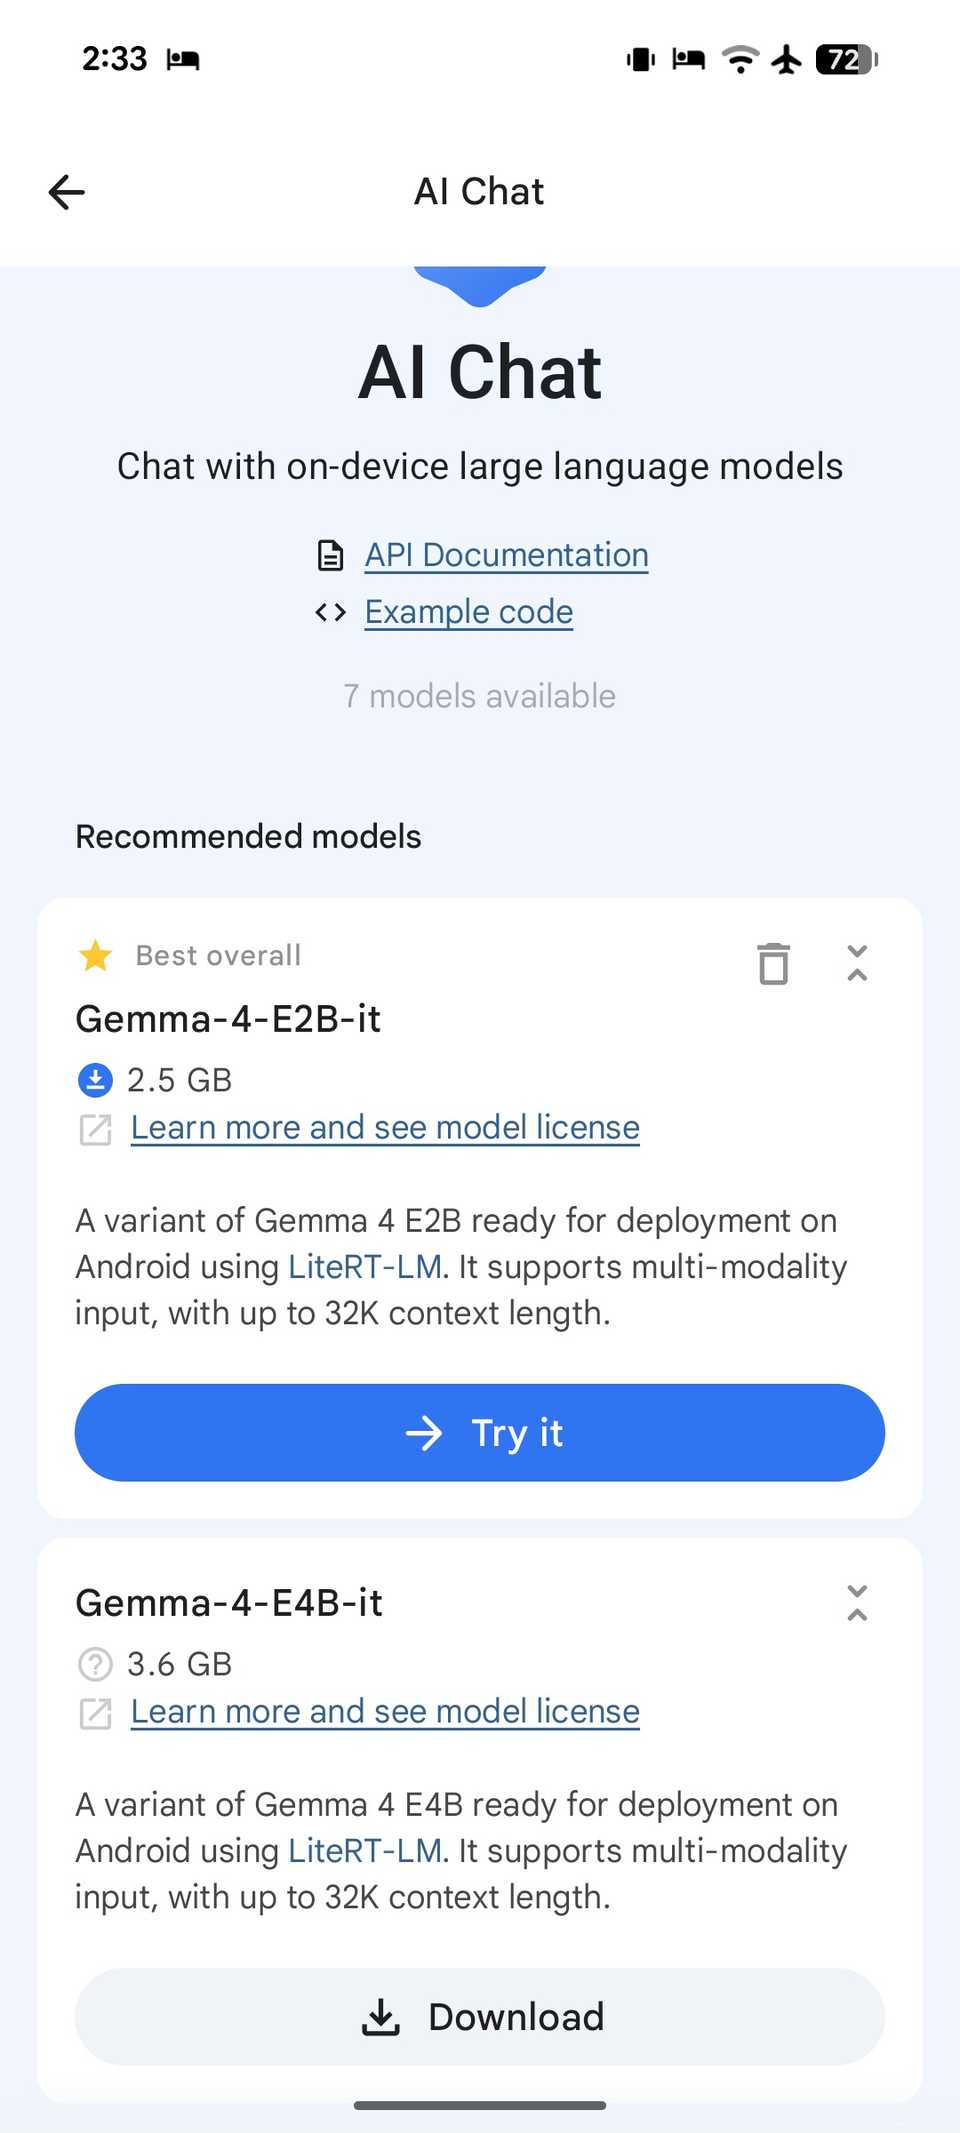Open the LiteRT-LM link in E4B description

coord(364,1850)
